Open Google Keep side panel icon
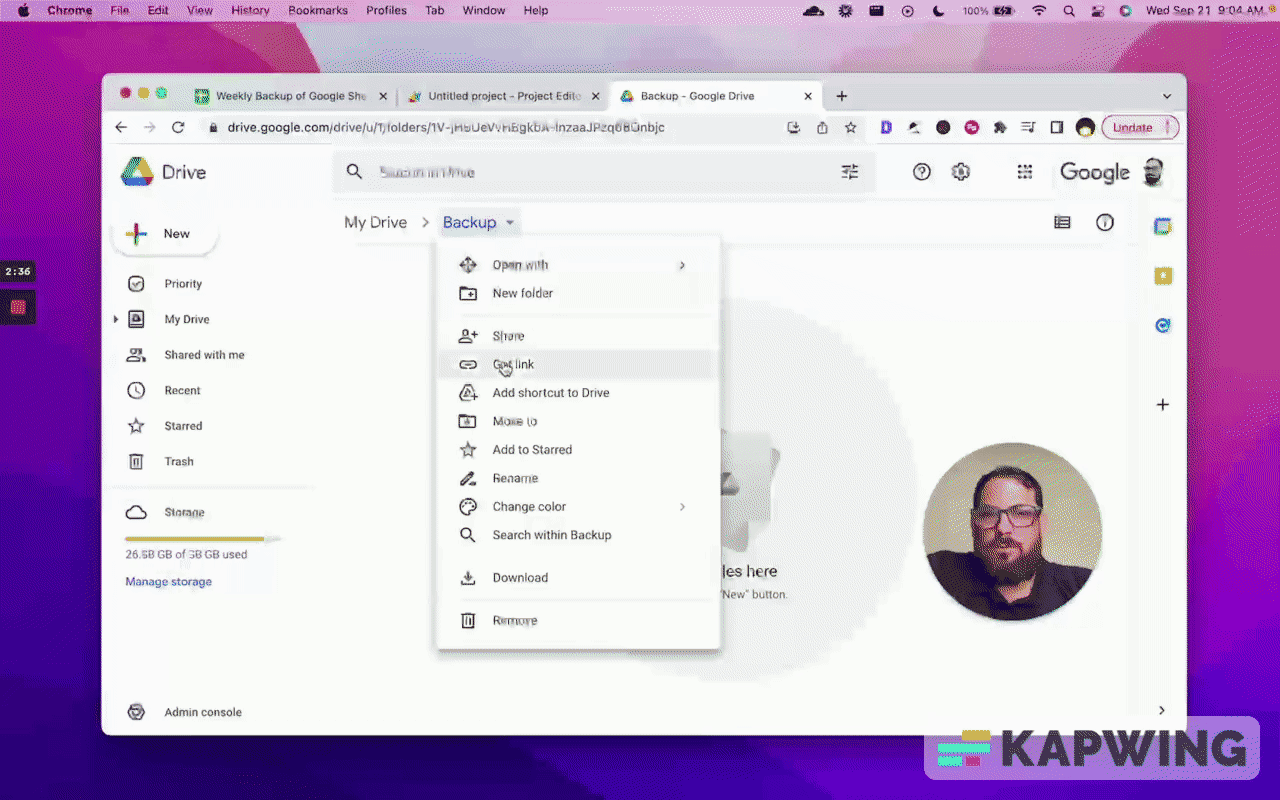The height and width of the screenshot is (800, 1280). pyautogui.click(x=1163, y=276)
